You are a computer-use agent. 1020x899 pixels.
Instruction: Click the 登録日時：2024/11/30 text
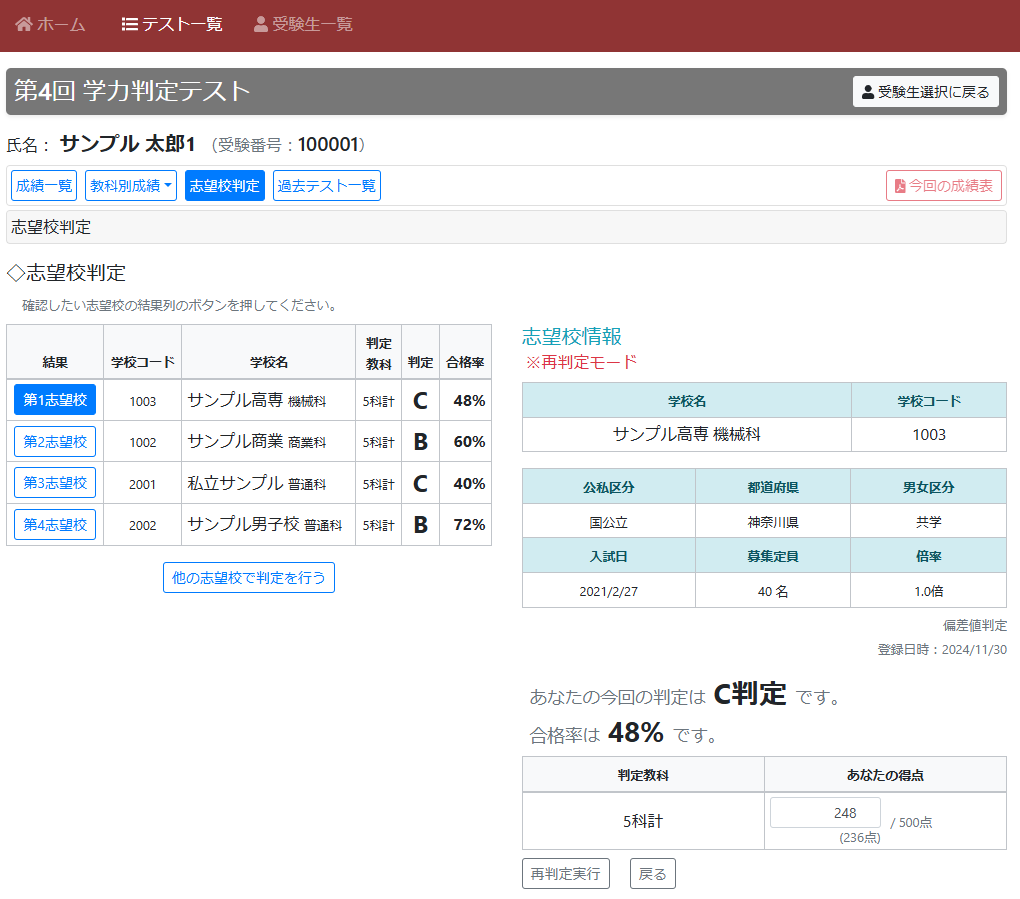tap(942, 649)
